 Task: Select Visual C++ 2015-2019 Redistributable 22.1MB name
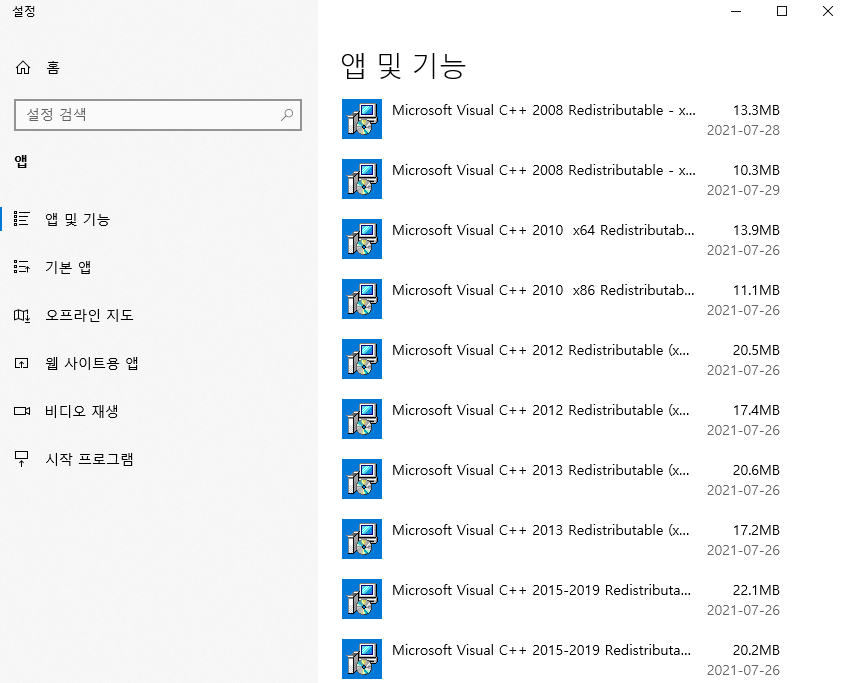click(x=541, y=590)
